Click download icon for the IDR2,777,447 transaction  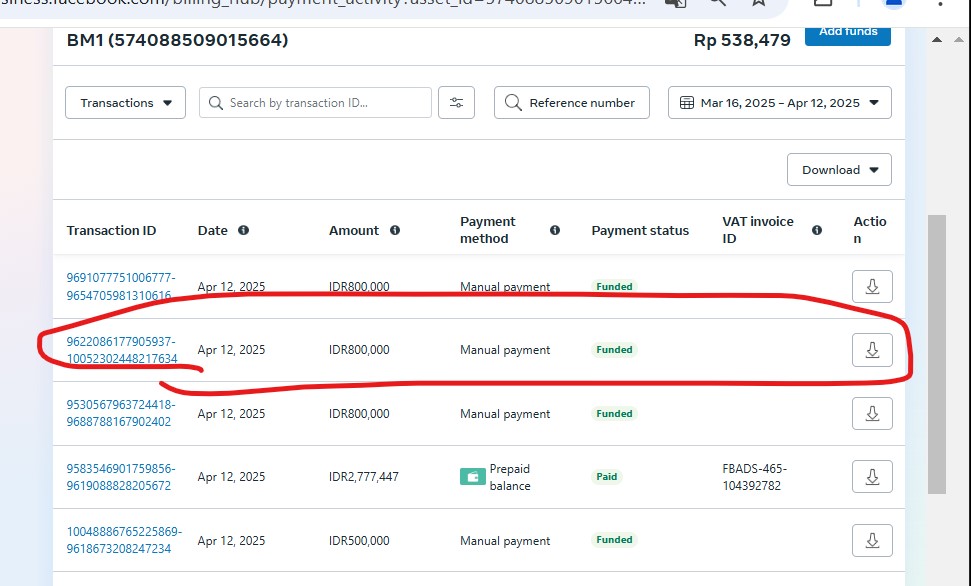click(x=872, y=477)
